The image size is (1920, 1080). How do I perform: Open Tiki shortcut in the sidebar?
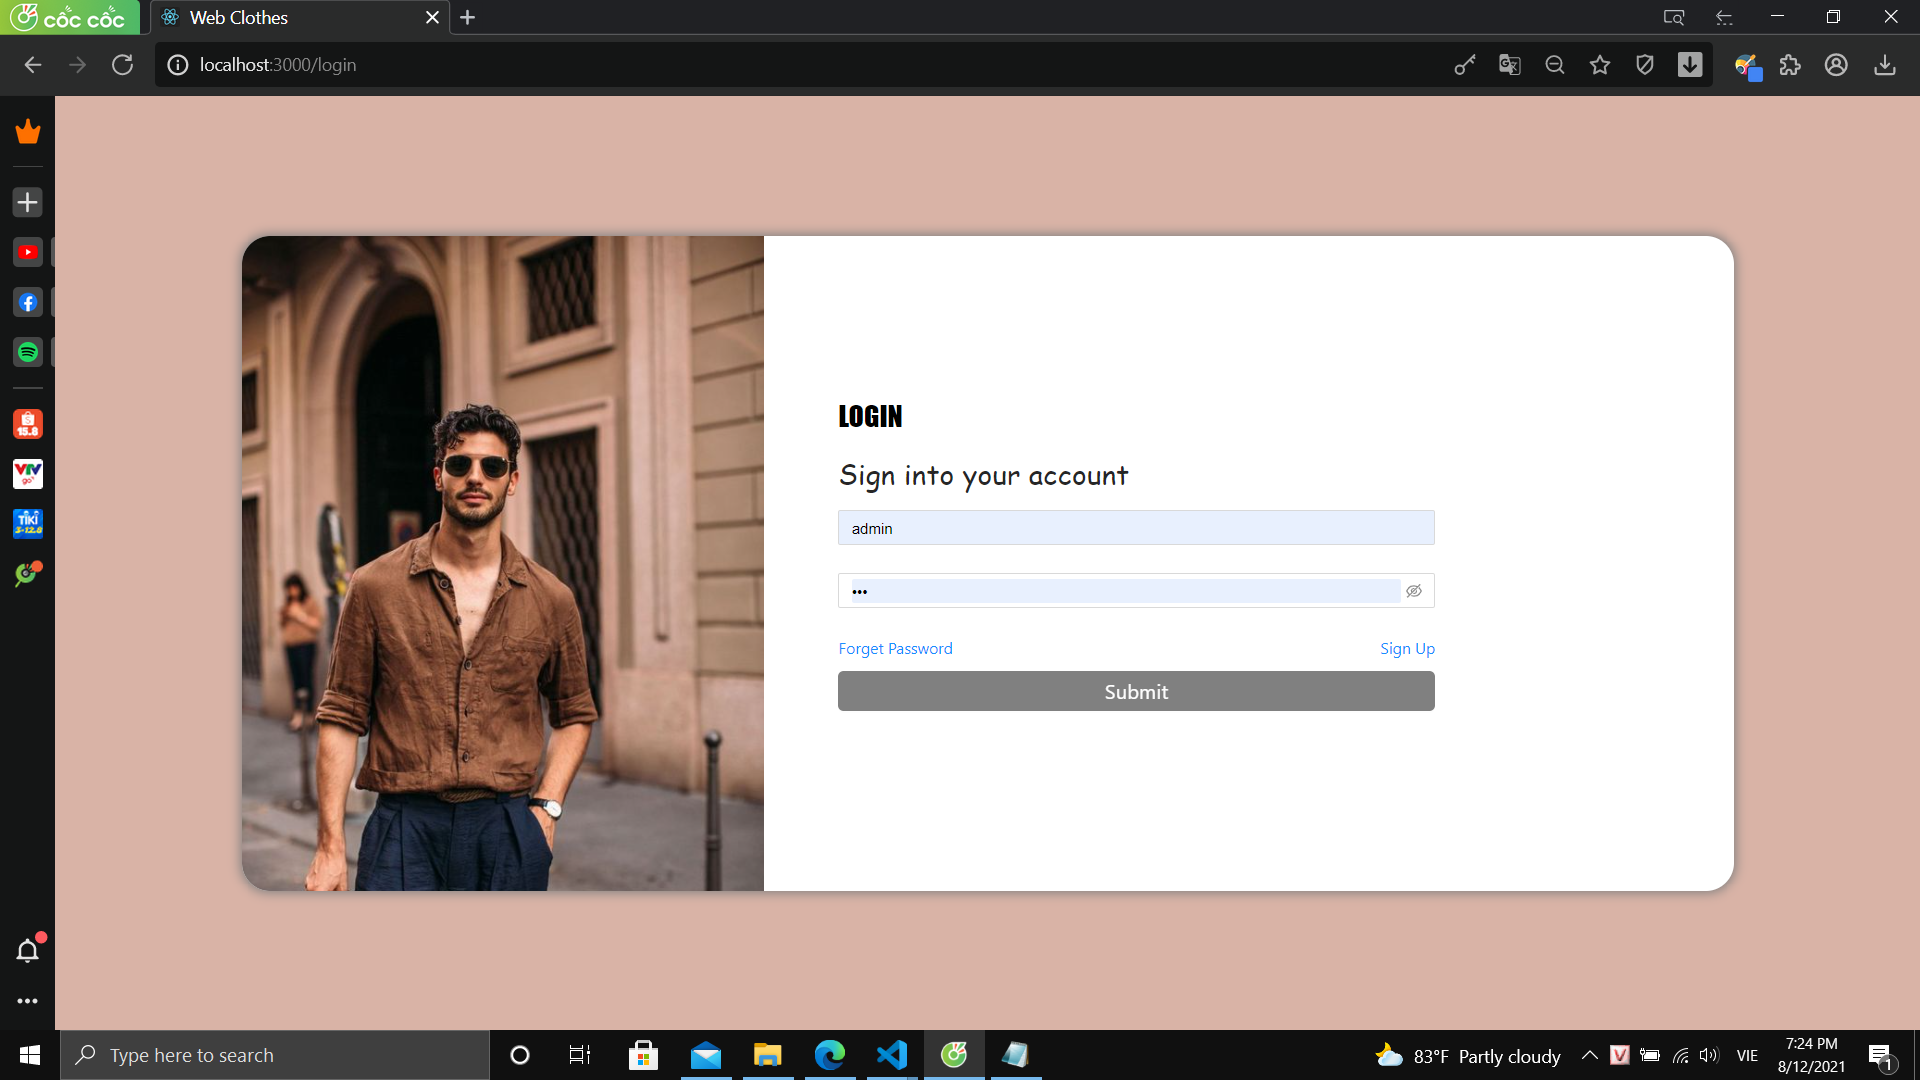[x=28, y=523]
